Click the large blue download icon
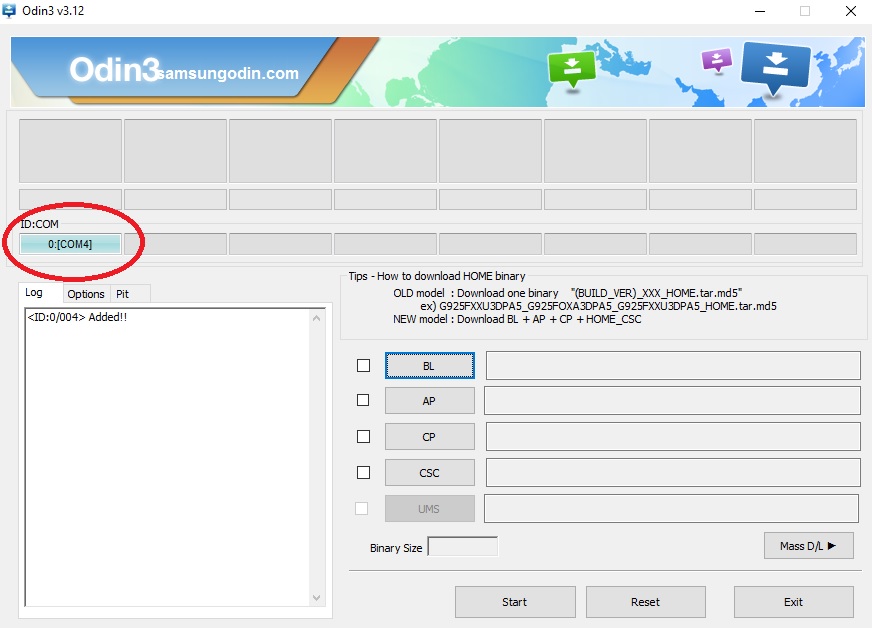This screenshot has height=628, width=872. [x=776, y=67]
